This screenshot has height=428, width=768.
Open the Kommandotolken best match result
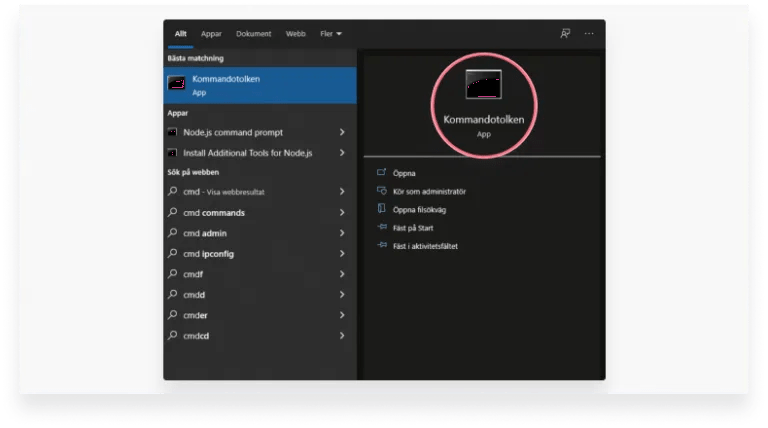coord(260,85)
